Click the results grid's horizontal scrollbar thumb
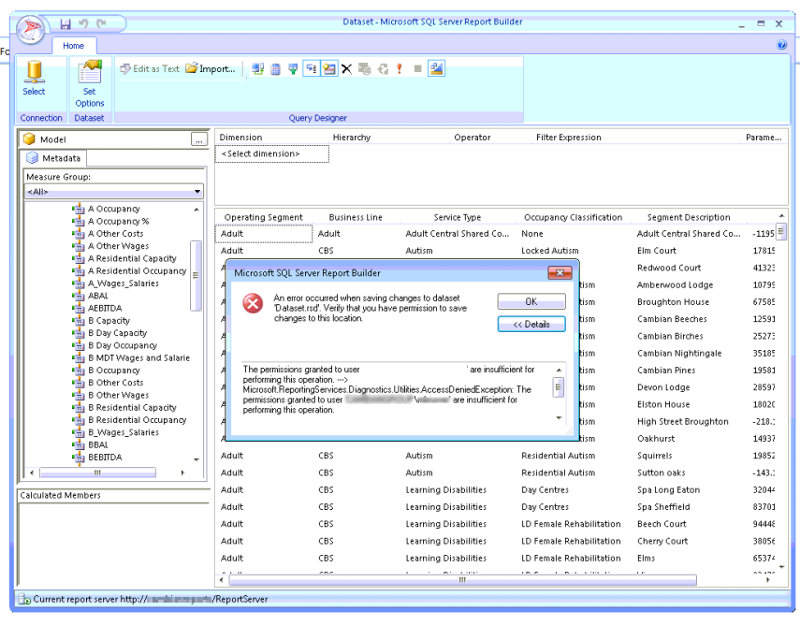 click(462, 580)
